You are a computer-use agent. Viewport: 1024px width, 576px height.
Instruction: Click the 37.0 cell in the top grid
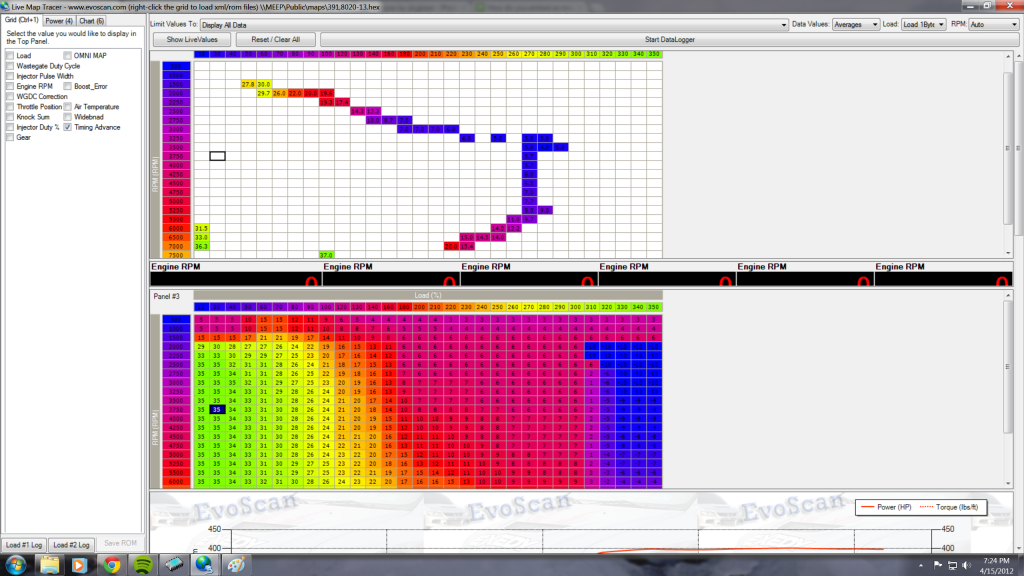(326, 255)
